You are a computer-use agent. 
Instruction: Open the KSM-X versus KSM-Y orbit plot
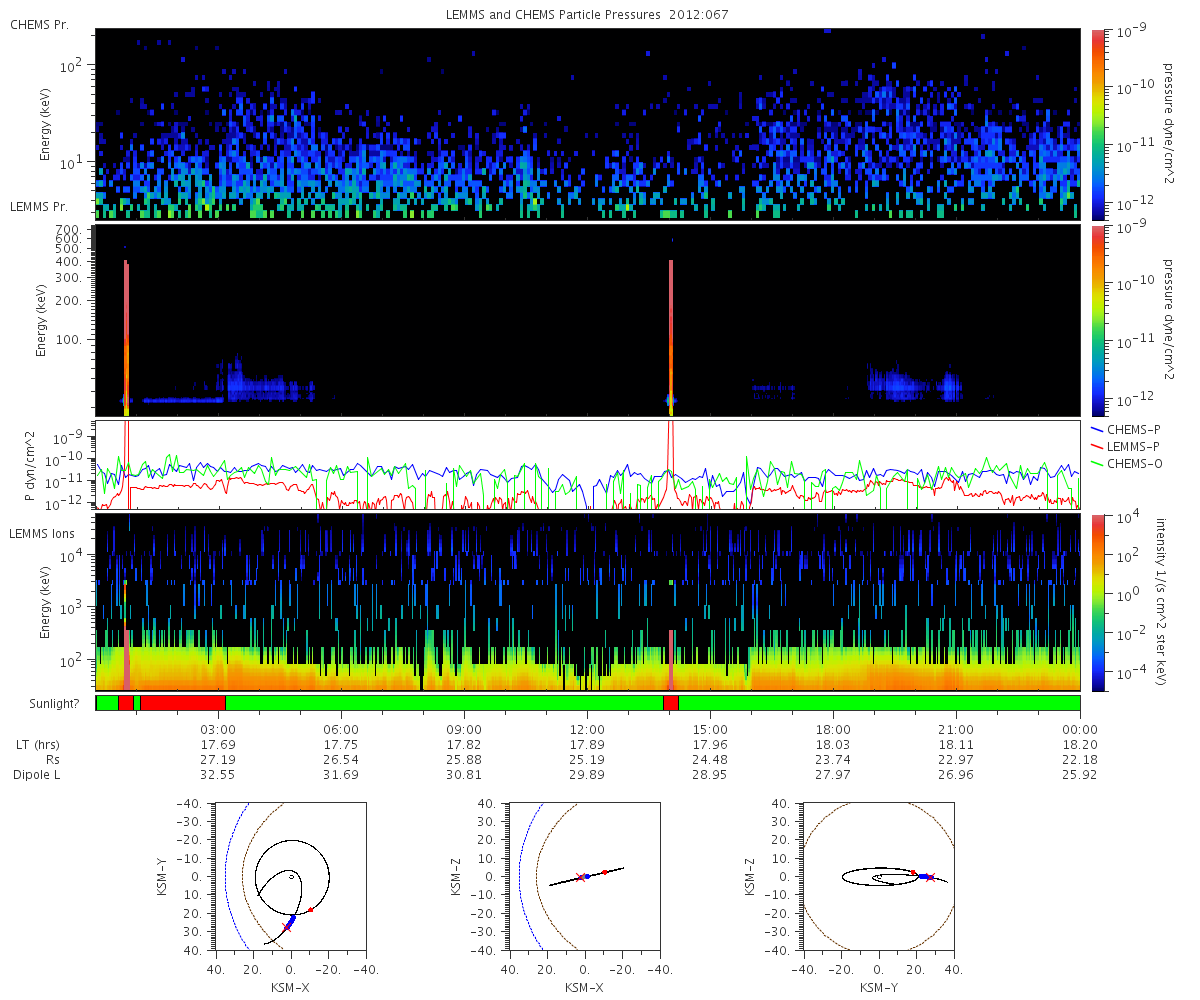tap(290, 876)
